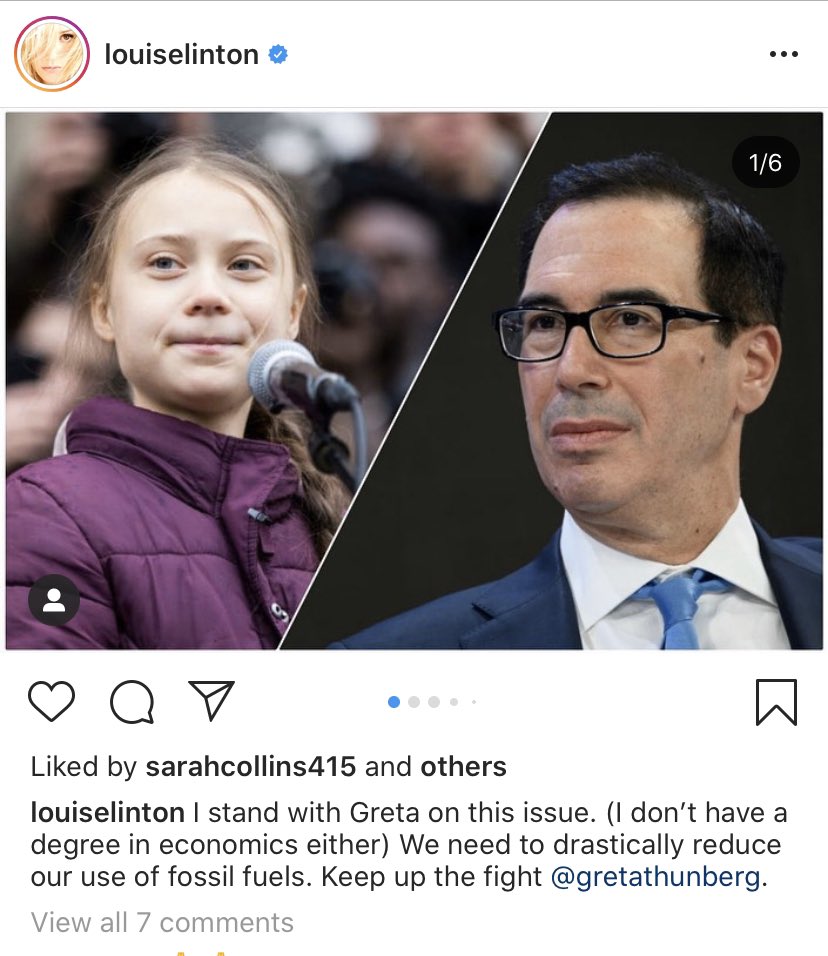Viewport: 828px width, 956px height.
Task: Open sarahcollins415's profile from Liked by line
Action: coord(251,766)
